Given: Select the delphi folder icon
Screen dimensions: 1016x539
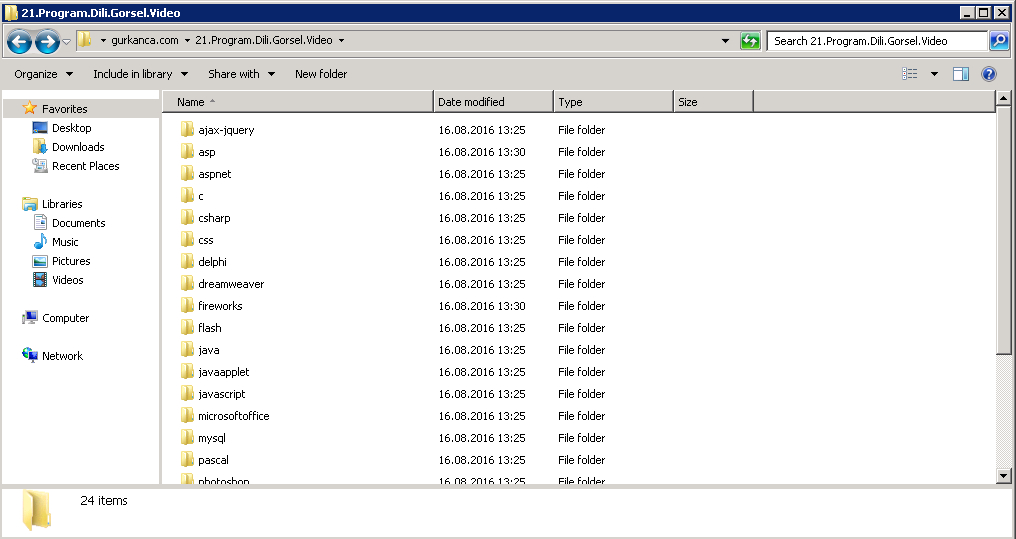Looking at the screenshot, I should click(187, 262).
